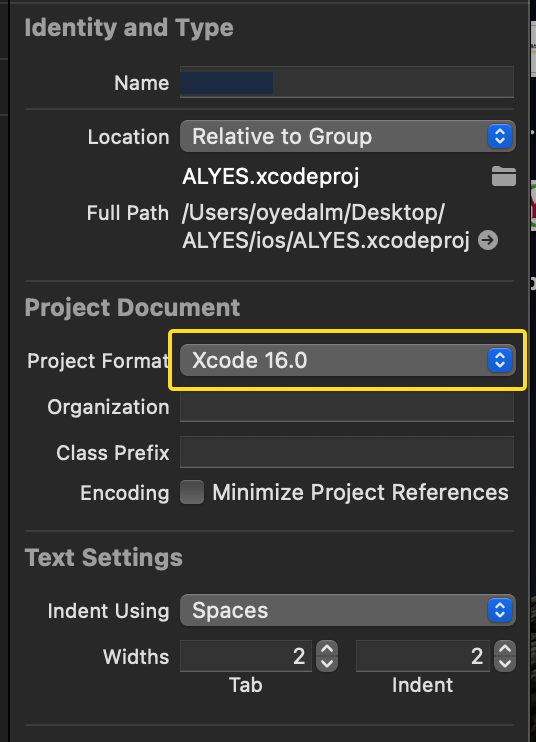Decrease Indent width with the down stepper arrow
Viewport: 536px width, 742px height.
(505, 664)
